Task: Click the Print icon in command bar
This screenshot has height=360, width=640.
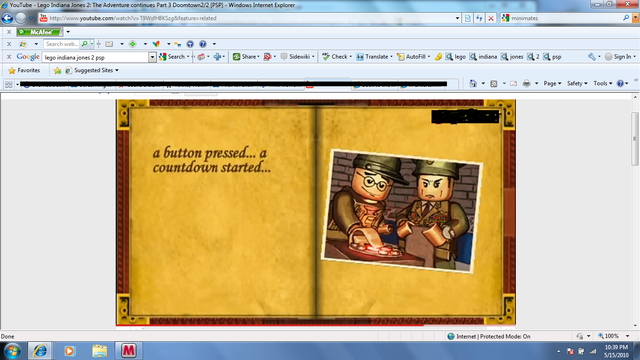Action: coord(527,83)
